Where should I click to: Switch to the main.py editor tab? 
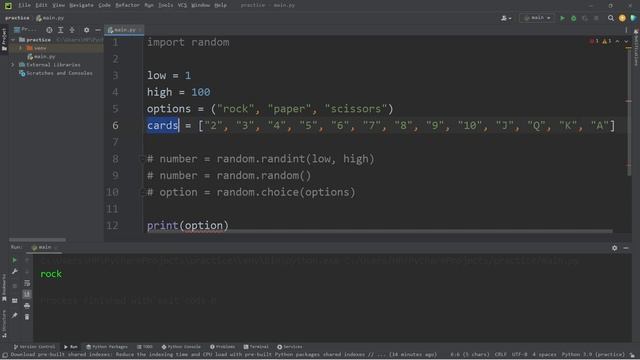click(124, 30)
